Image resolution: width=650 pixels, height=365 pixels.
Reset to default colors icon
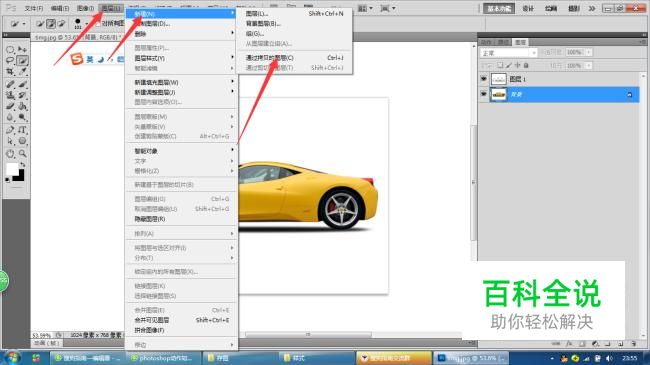(x=7, y=180)
